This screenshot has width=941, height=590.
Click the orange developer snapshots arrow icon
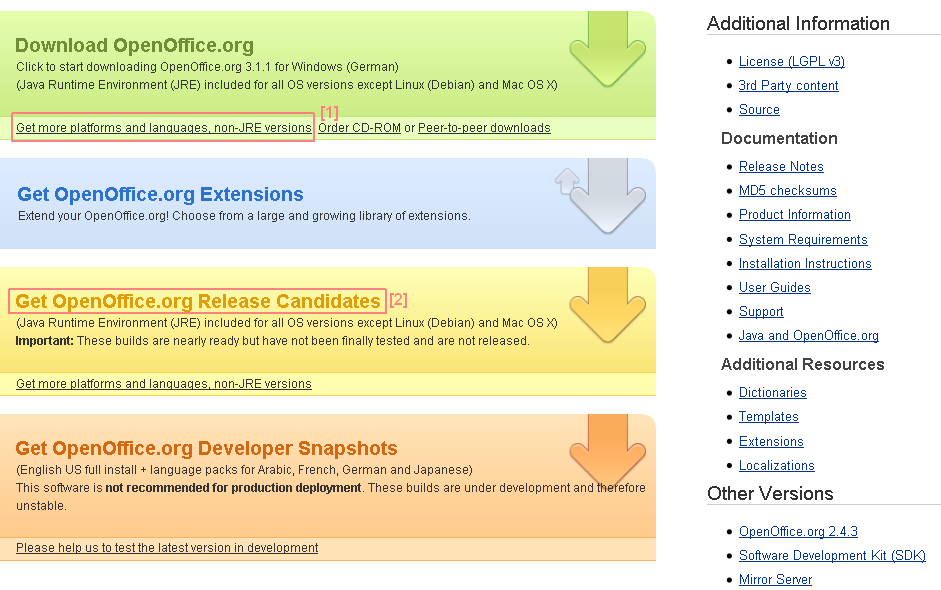click(607, 450)
